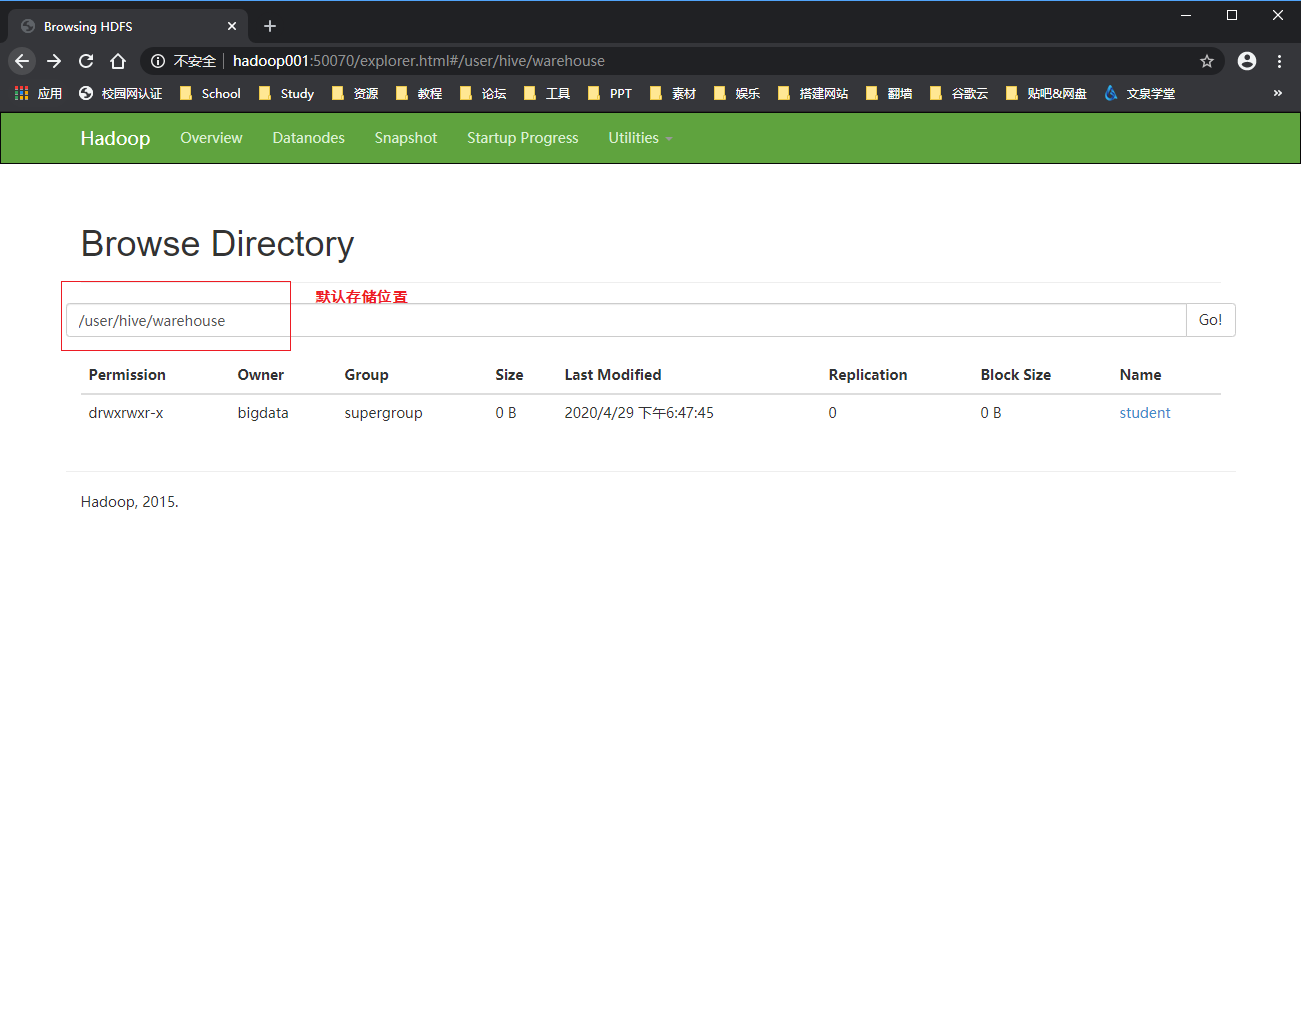
Task: Open the 贴吧&网盘 bookmark folder
Action: 1046,93
